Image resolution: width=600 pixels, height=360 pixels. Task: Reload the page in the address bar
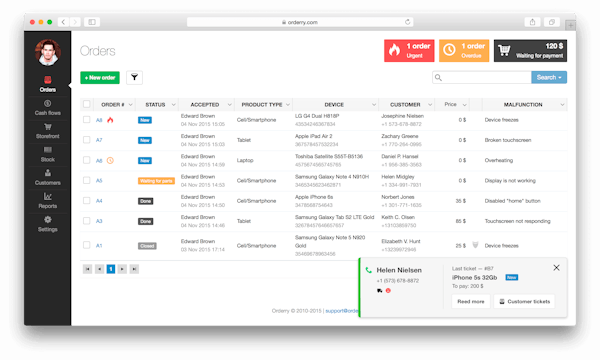point(408,22)
